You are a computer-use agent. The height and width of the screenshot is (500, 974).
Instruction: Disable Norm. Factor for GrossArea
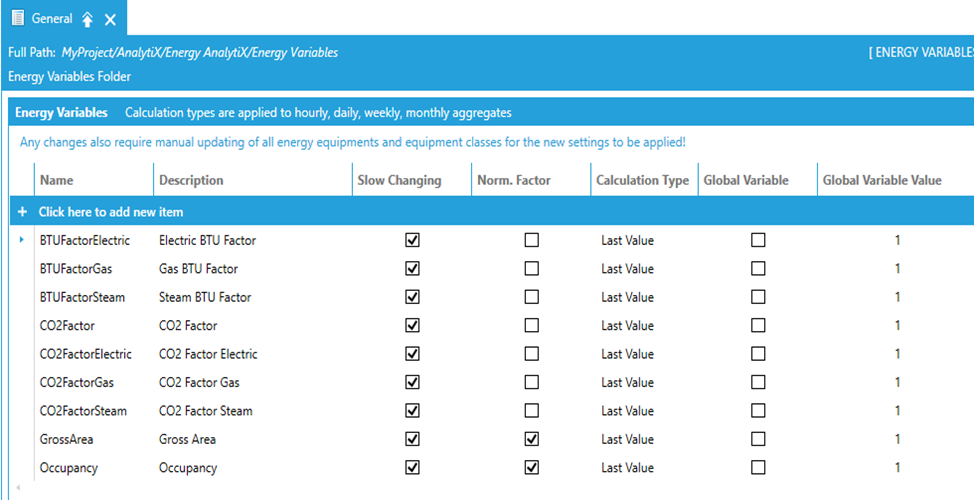click(531, 439)
